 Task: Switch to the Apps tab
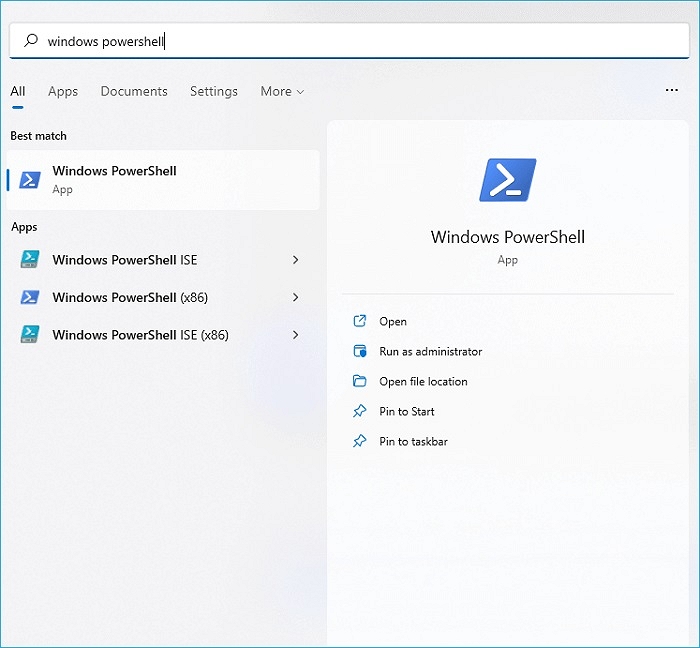coord(63,91)
